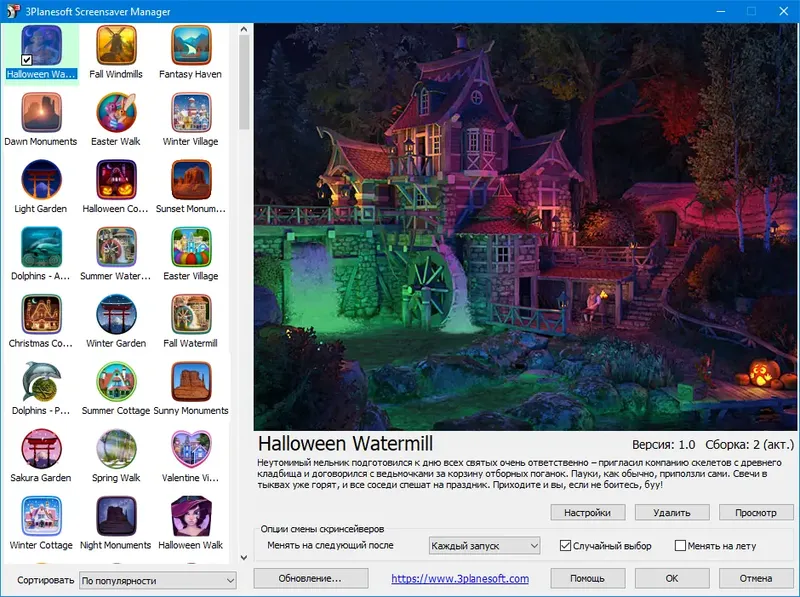The height and width of the screenshot is (597, 800).
Task: Select the Summer Cottage screensaver icon
Action: [x=116, y=382]
